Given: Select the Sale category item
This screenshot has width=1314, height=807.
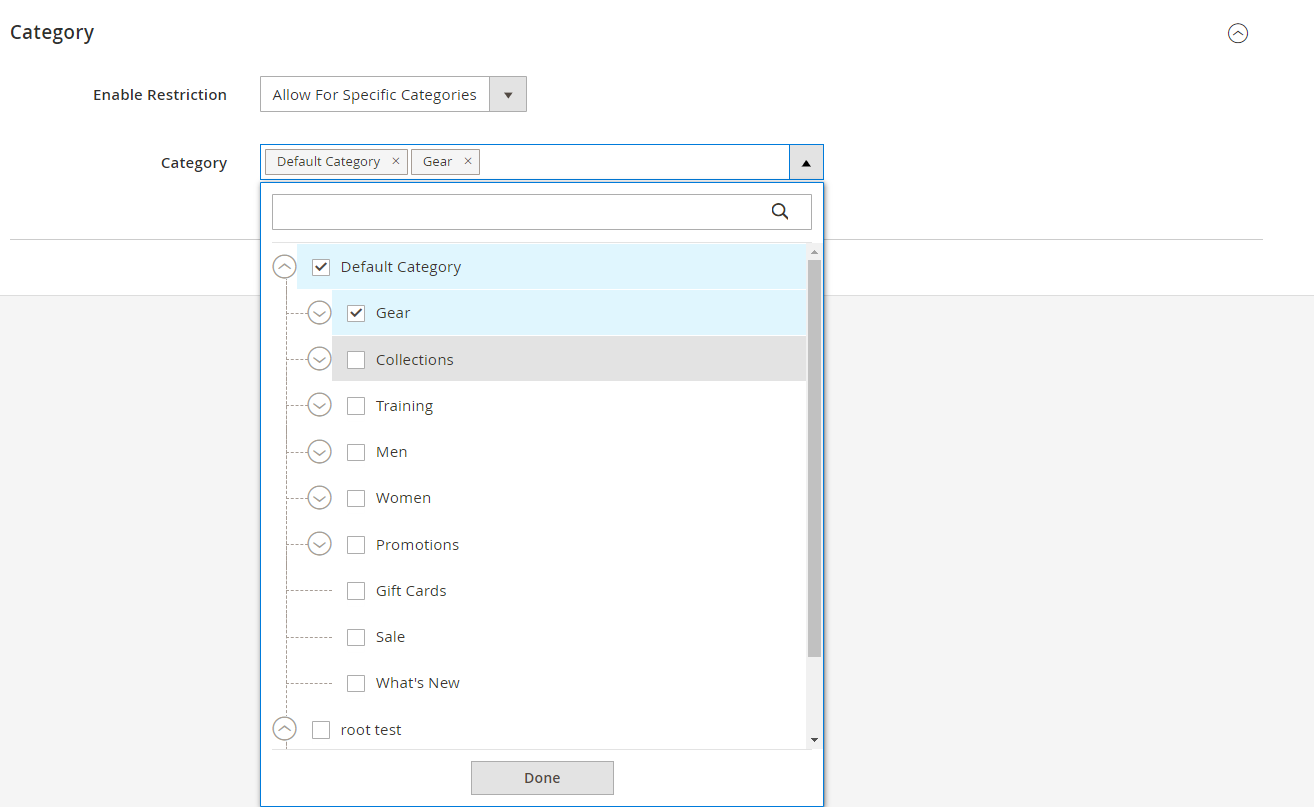Looking at the screenshot, I should pyautogui.click(x=356, y=637).
